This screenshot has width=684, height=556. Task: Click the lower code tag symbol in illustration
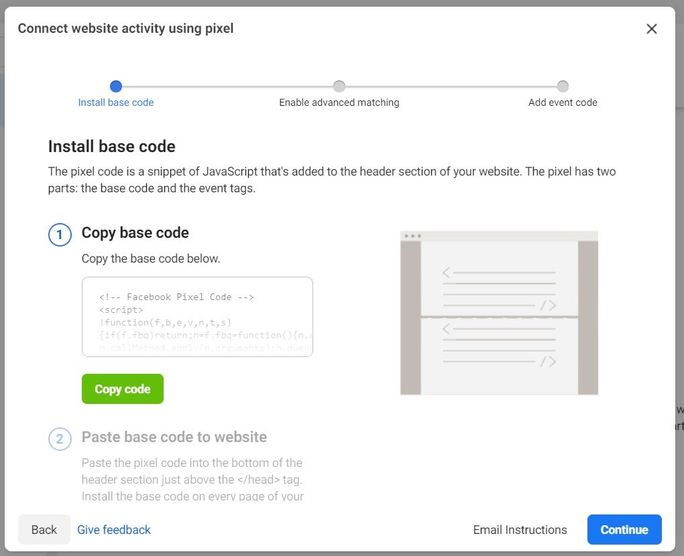tap(547, 361)
